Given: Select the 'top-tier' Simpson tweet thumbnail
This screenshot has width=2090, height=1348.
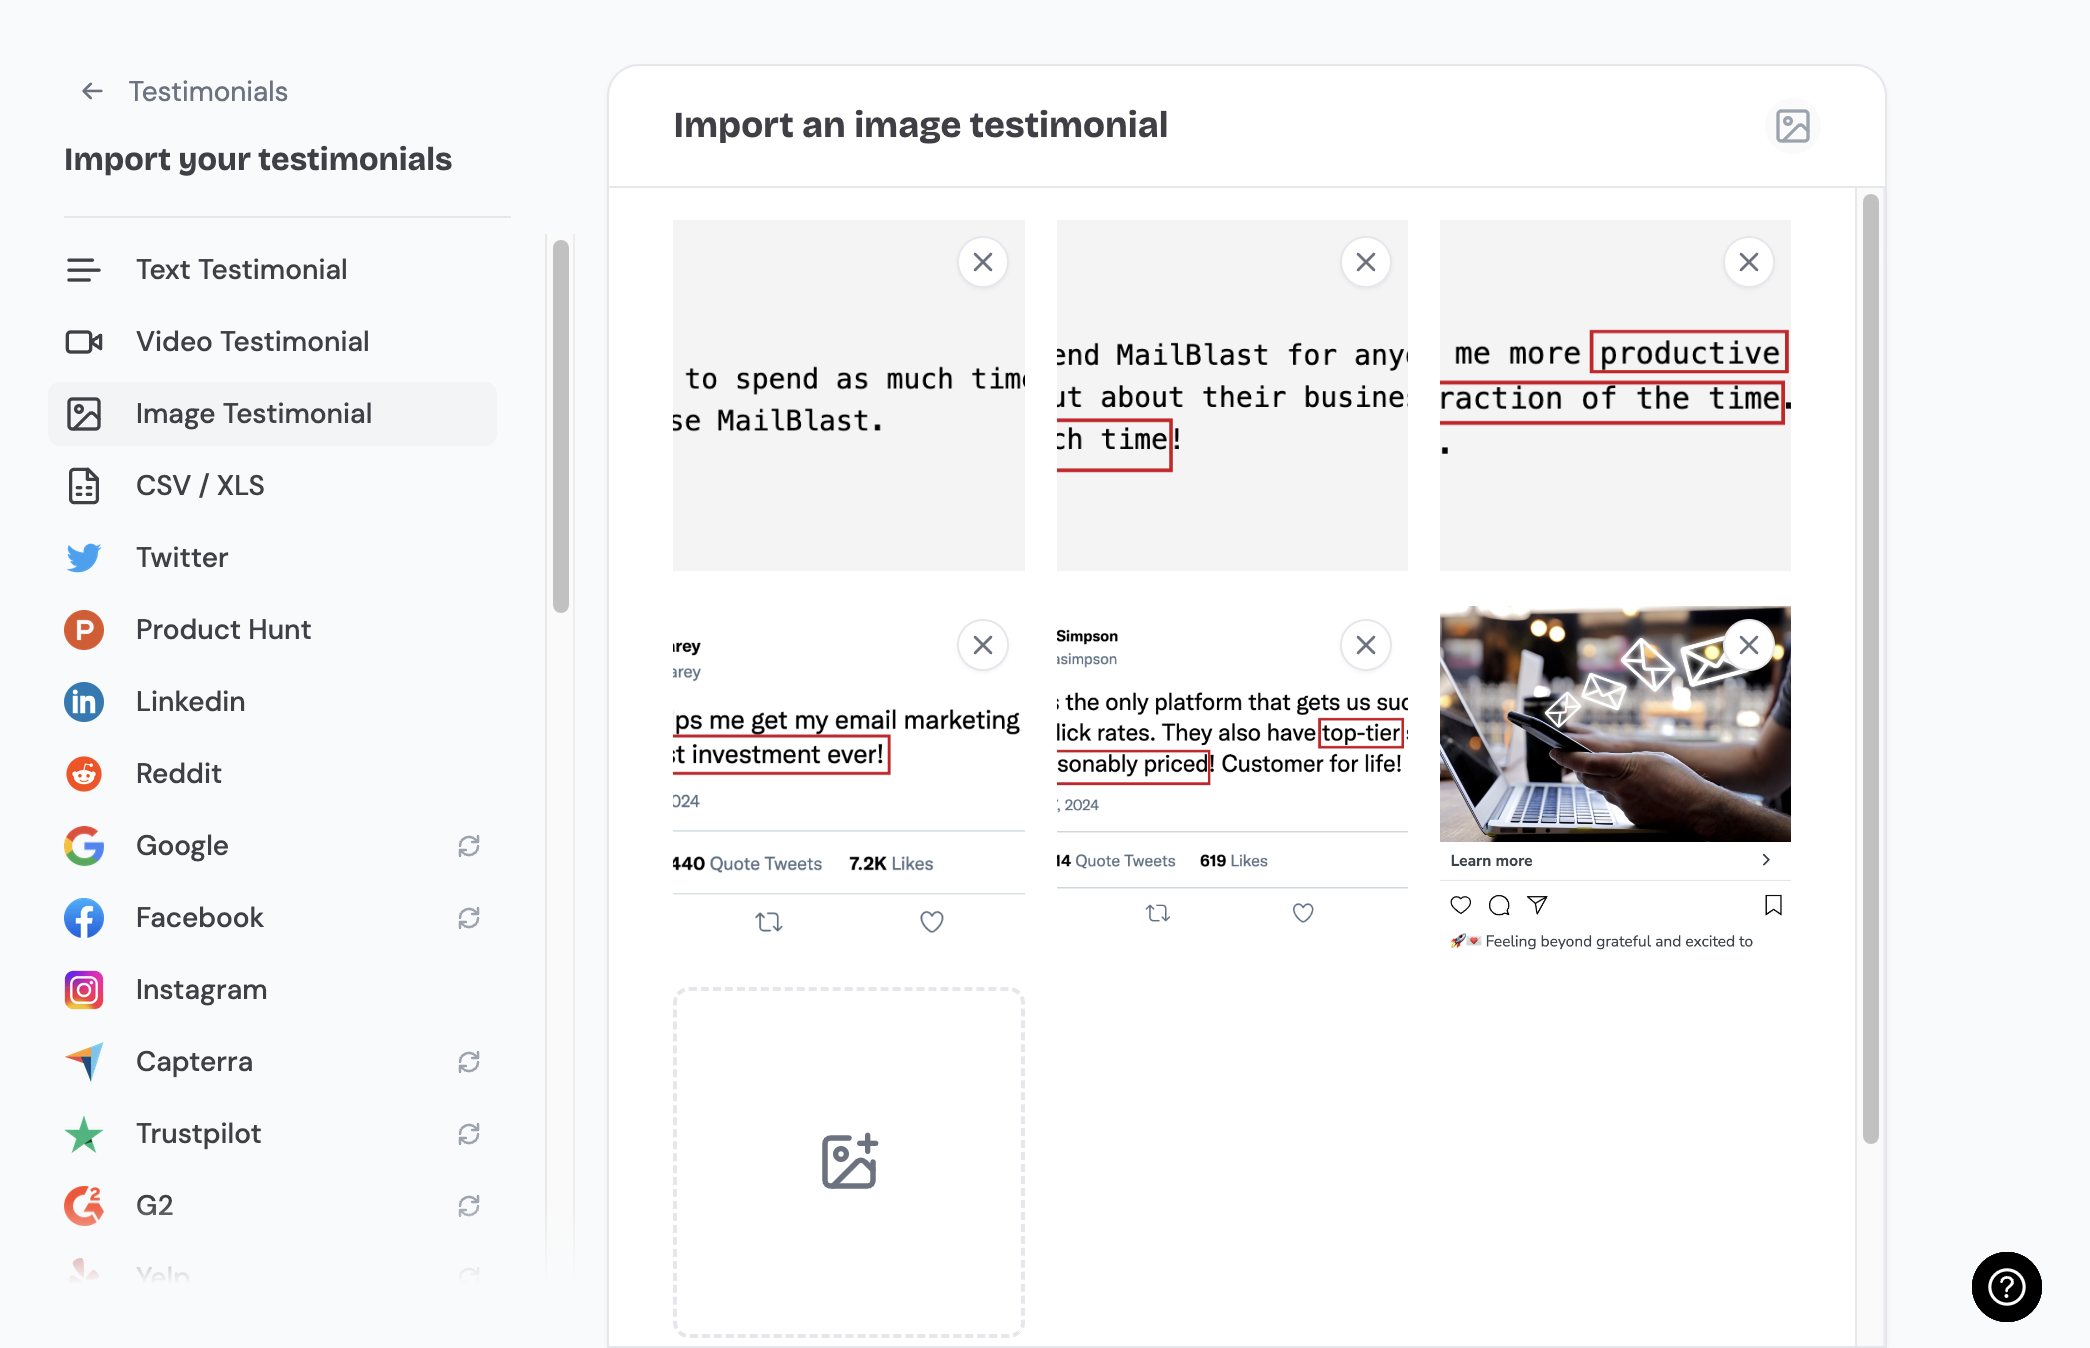Looking at the screenshot, I should pyautogui.click(x=1232, y=781).
